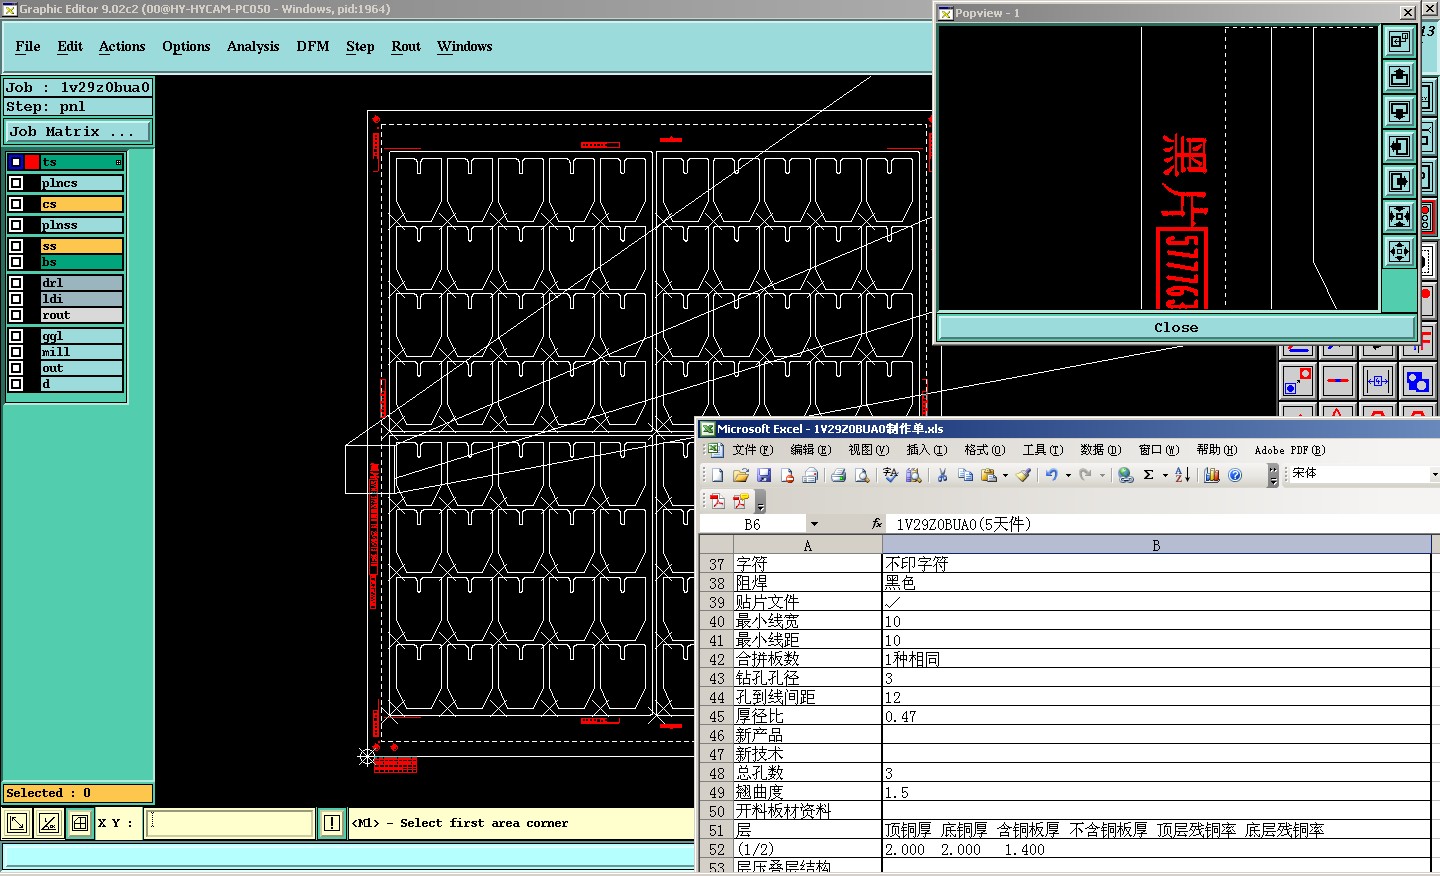Toggle visibility of the plnss layer
The image size is (1440, 876).
[16, 225]
